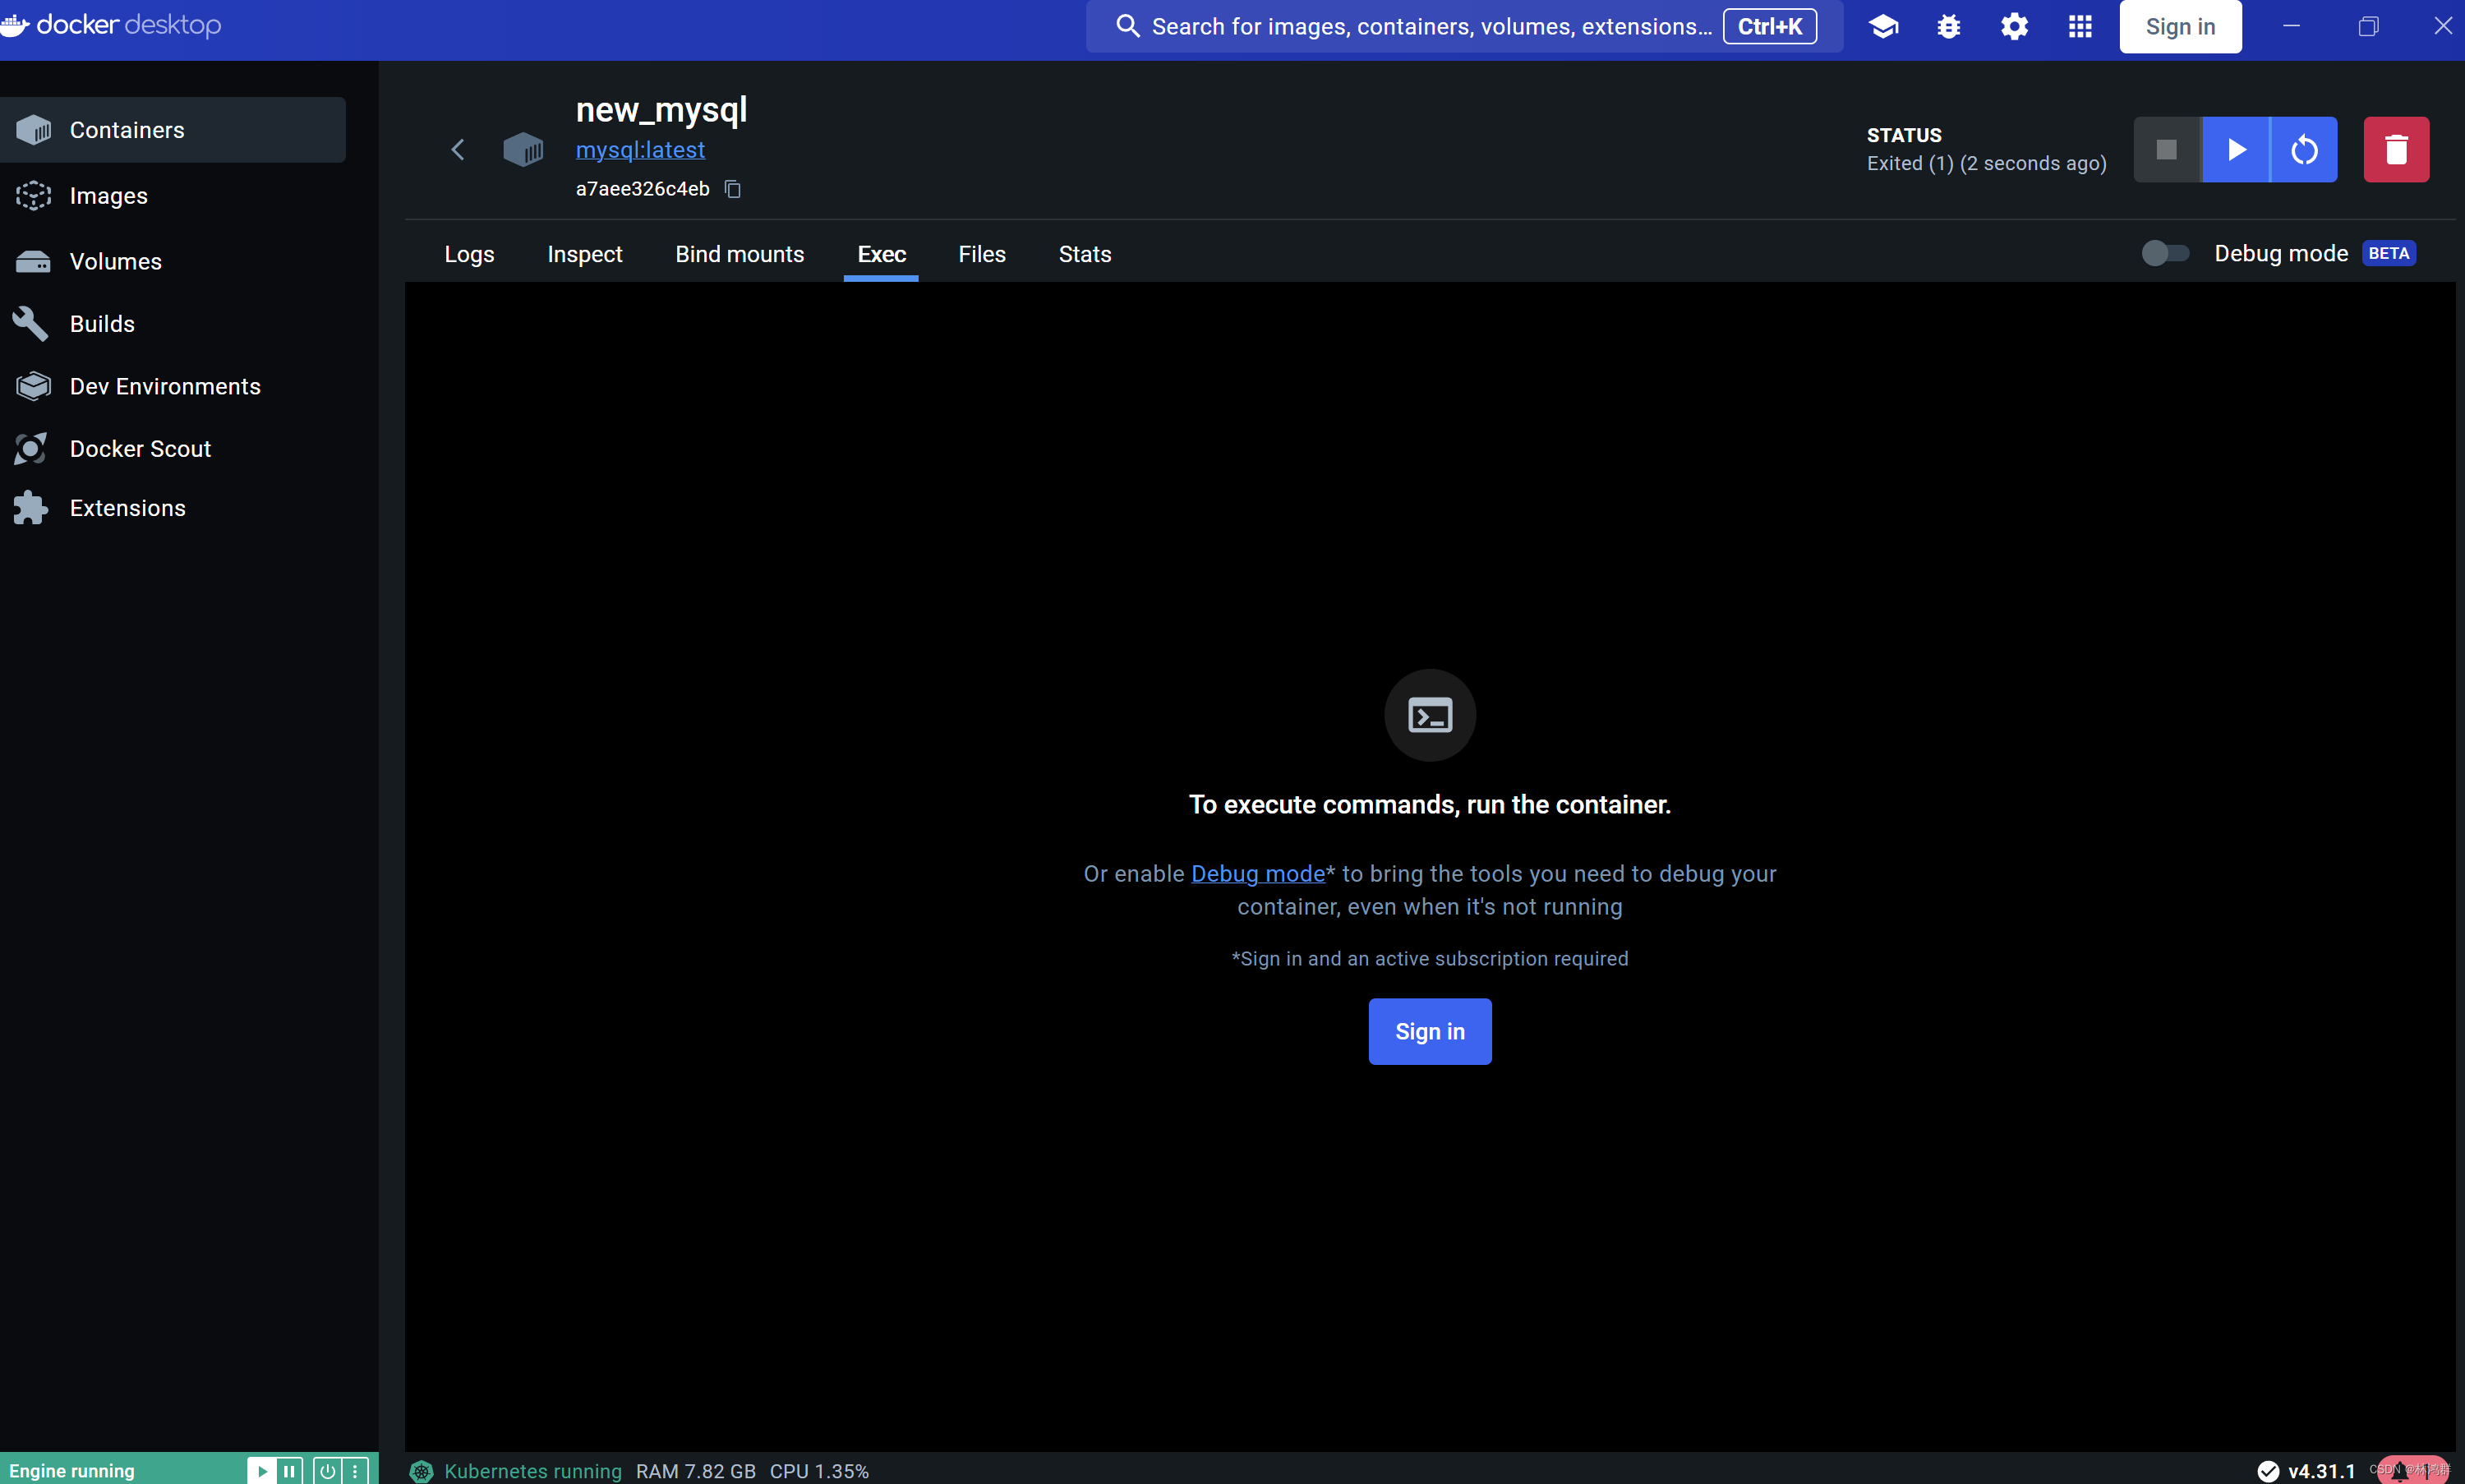Click Sign in button in title bar
This screenshot has width=2465, height=1484.
tap(2180, 27)
